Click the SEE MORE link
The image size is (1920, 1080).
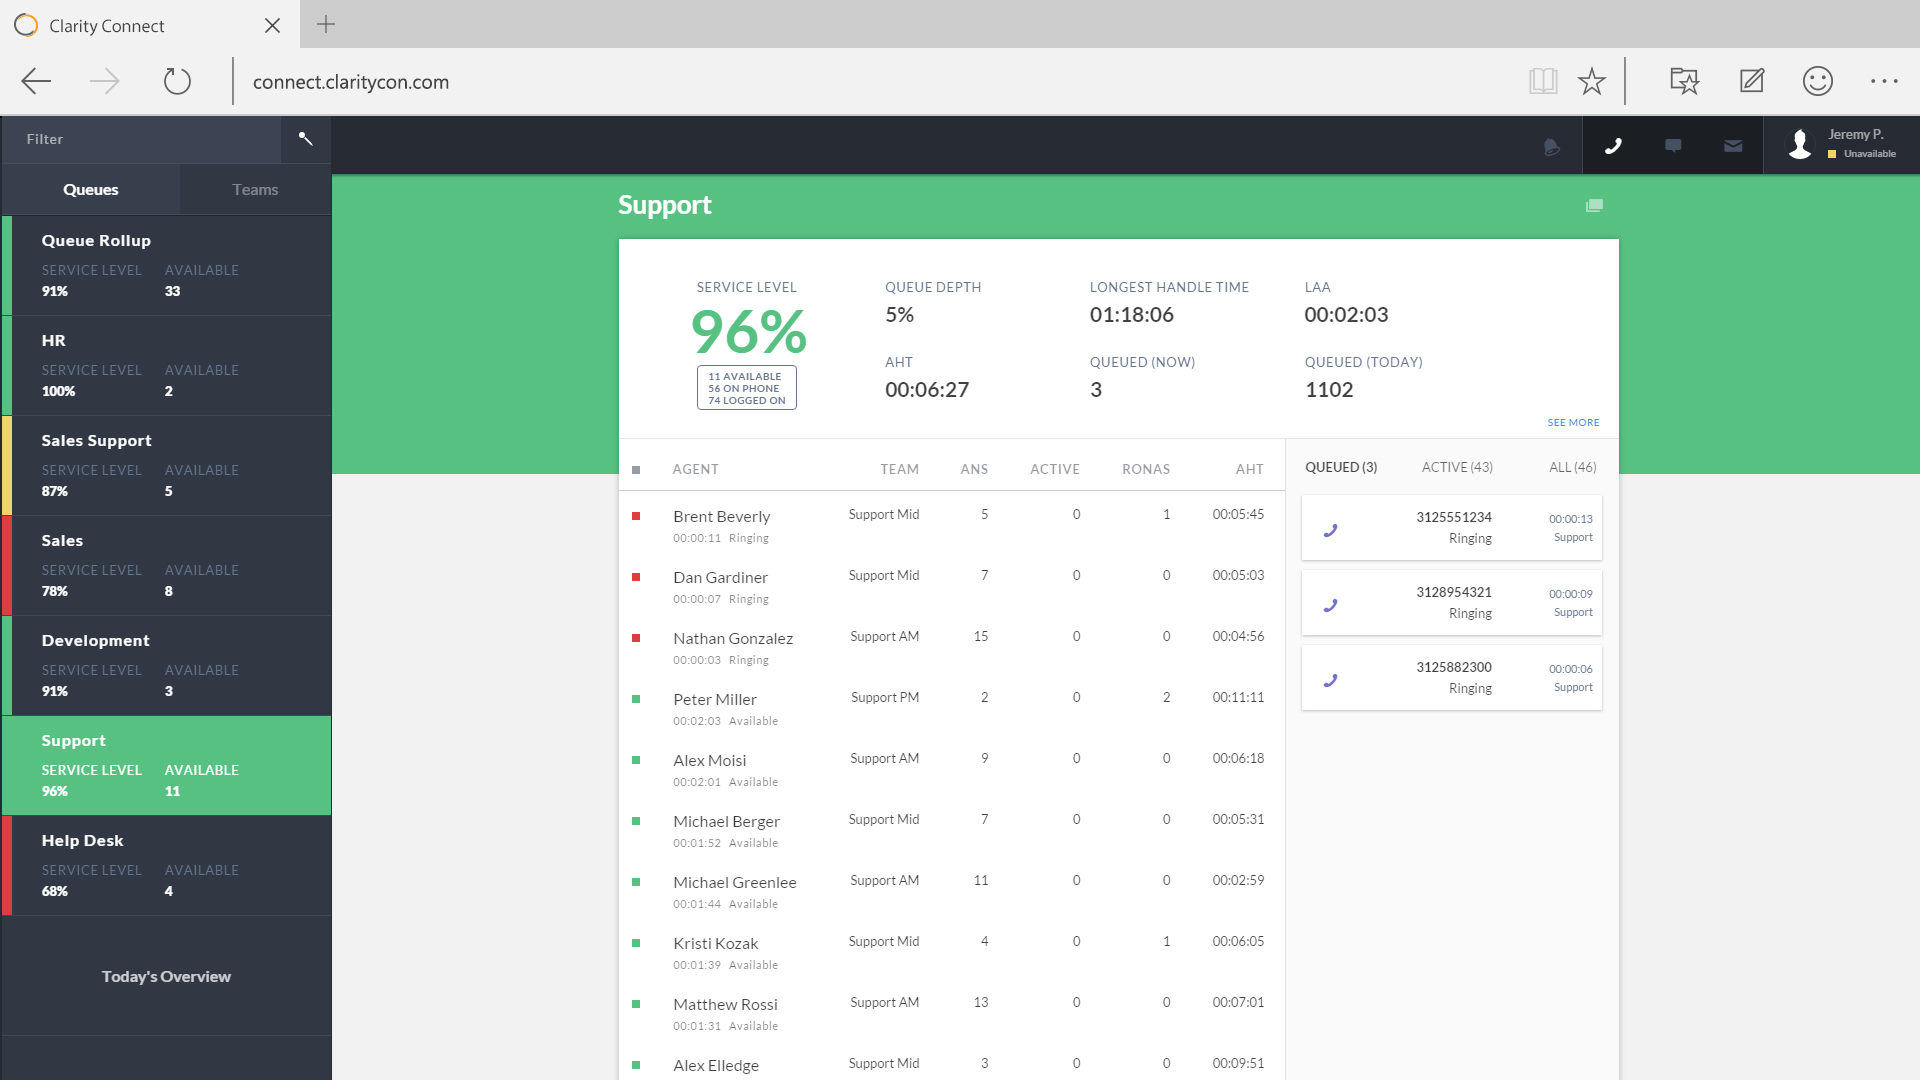1573,422
